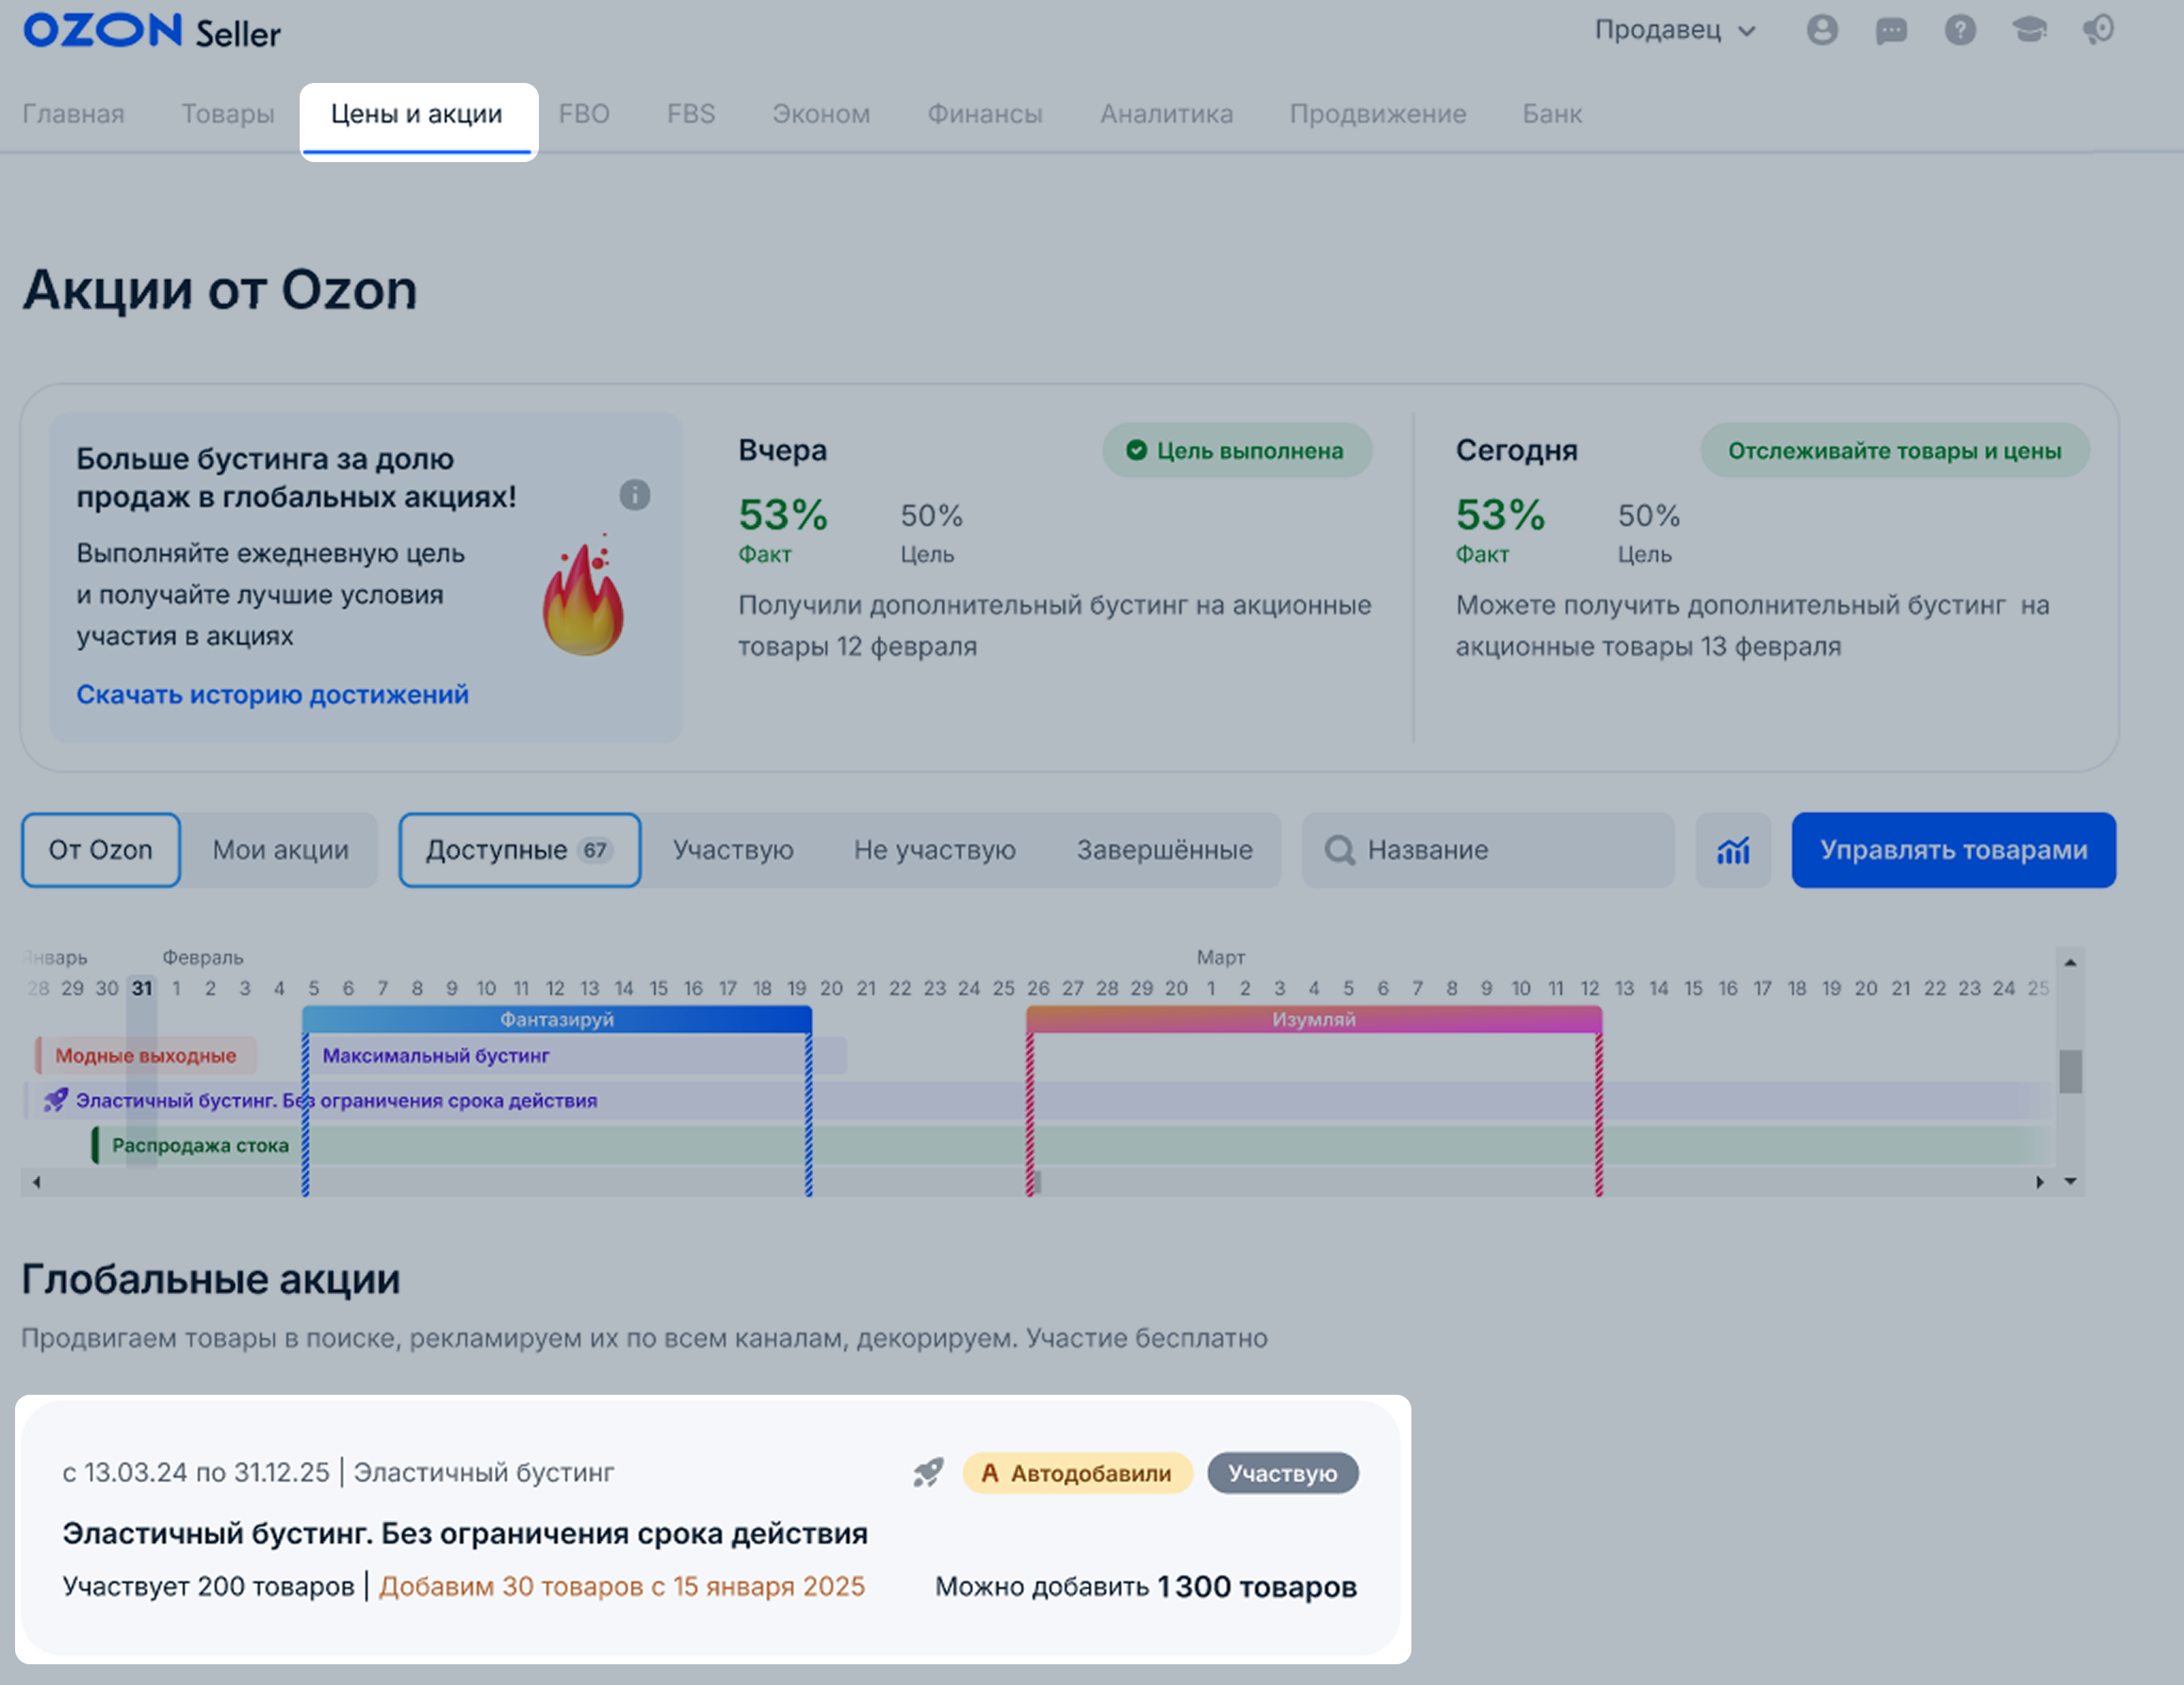The width and height of the screenshot is (2184, 1685).
Task: Open the FBS tab
Action: [691, 114]
